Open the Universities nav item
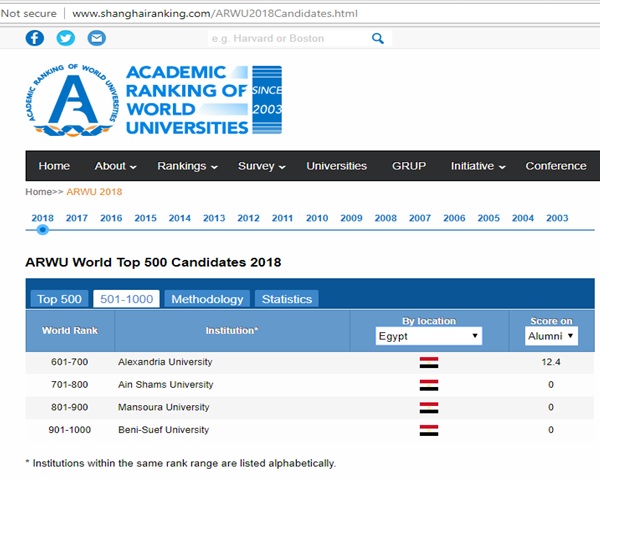This screenshot has width=632, height=536. [x=337, y=166]
